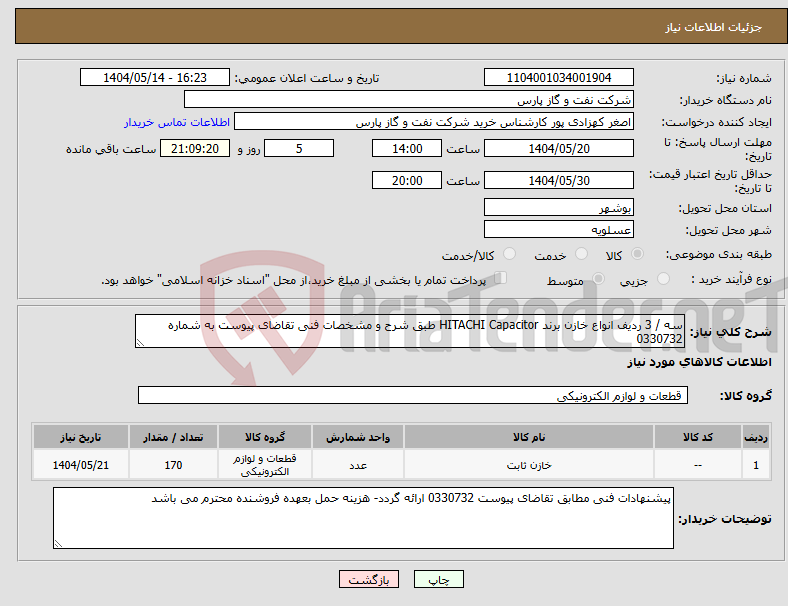Click the کد کالا column header
788x606 pixels.
pyautogui.click(x=698, y=437)
